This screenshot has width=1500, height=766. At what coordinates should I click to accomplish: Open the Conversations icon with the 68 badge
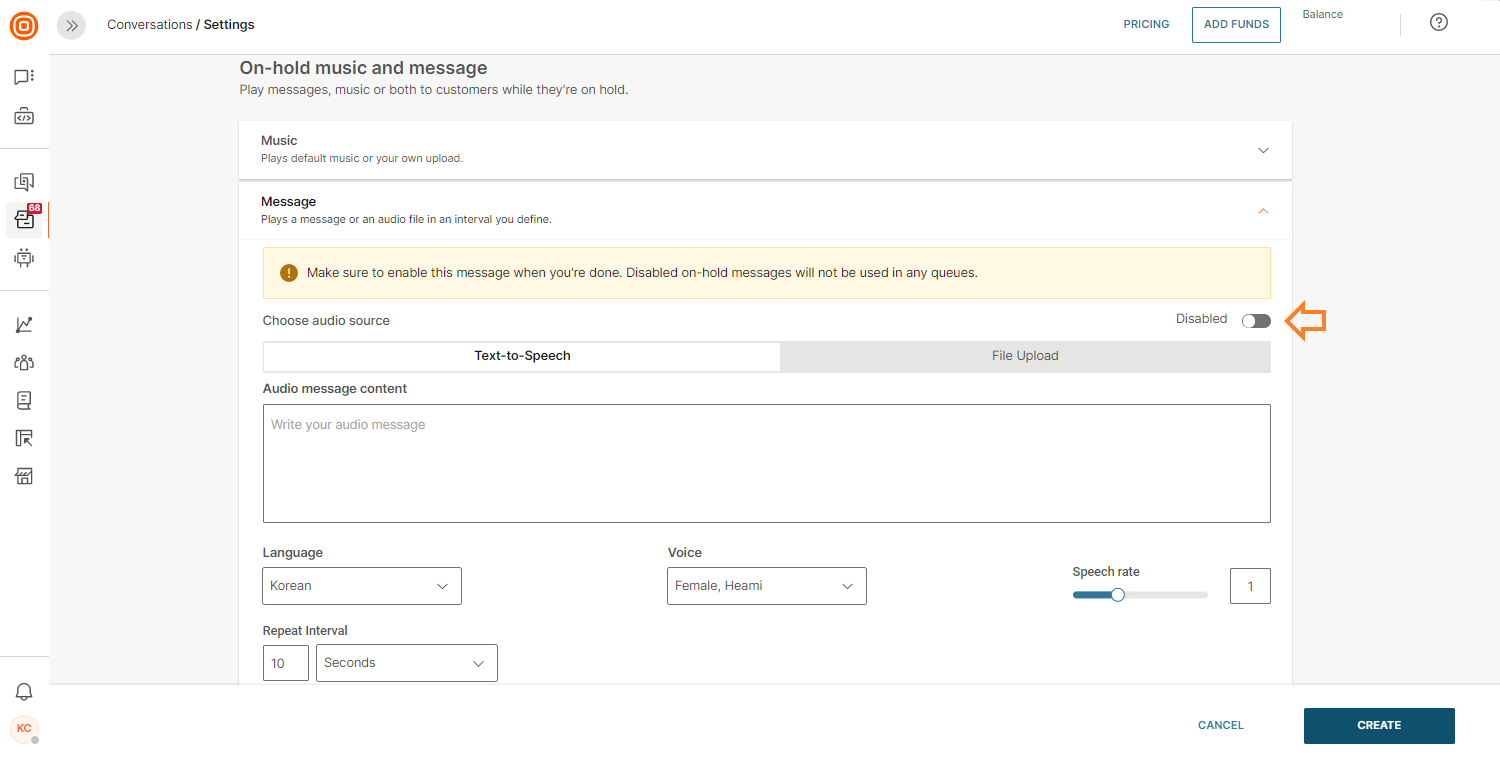coord(25,219)
